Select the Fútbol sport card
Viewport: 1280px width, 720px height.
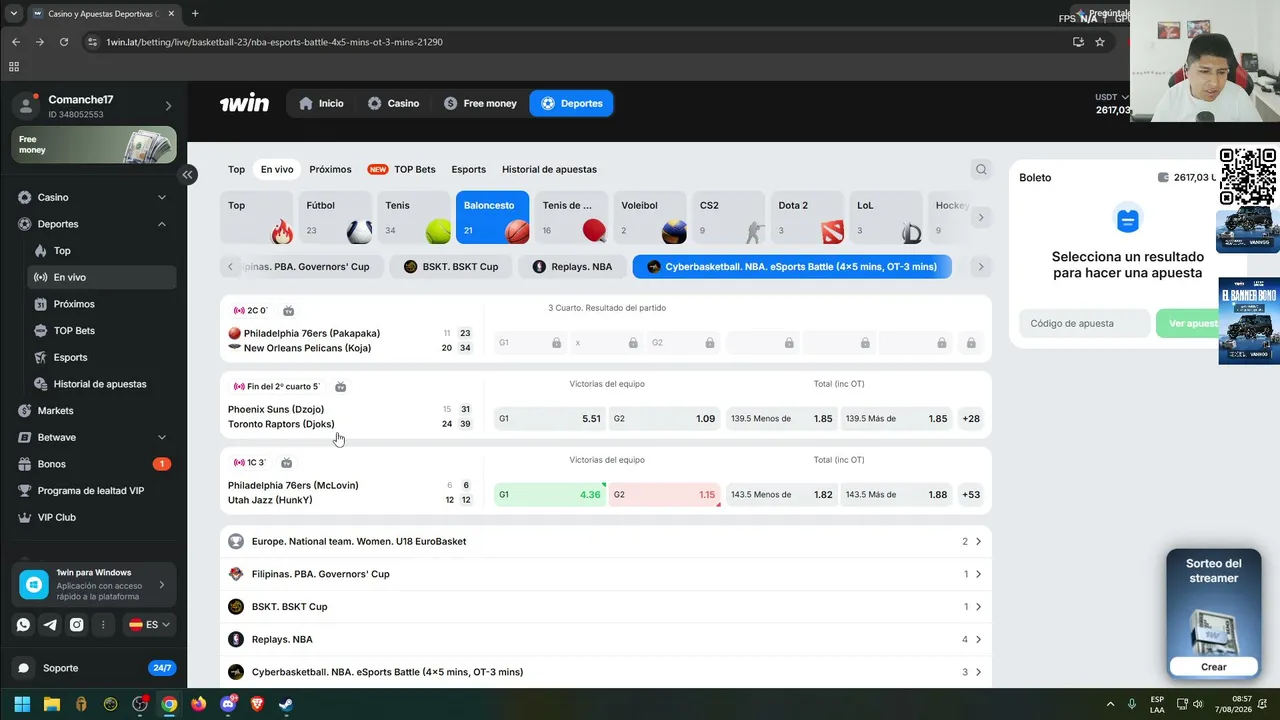coord(335,218)
